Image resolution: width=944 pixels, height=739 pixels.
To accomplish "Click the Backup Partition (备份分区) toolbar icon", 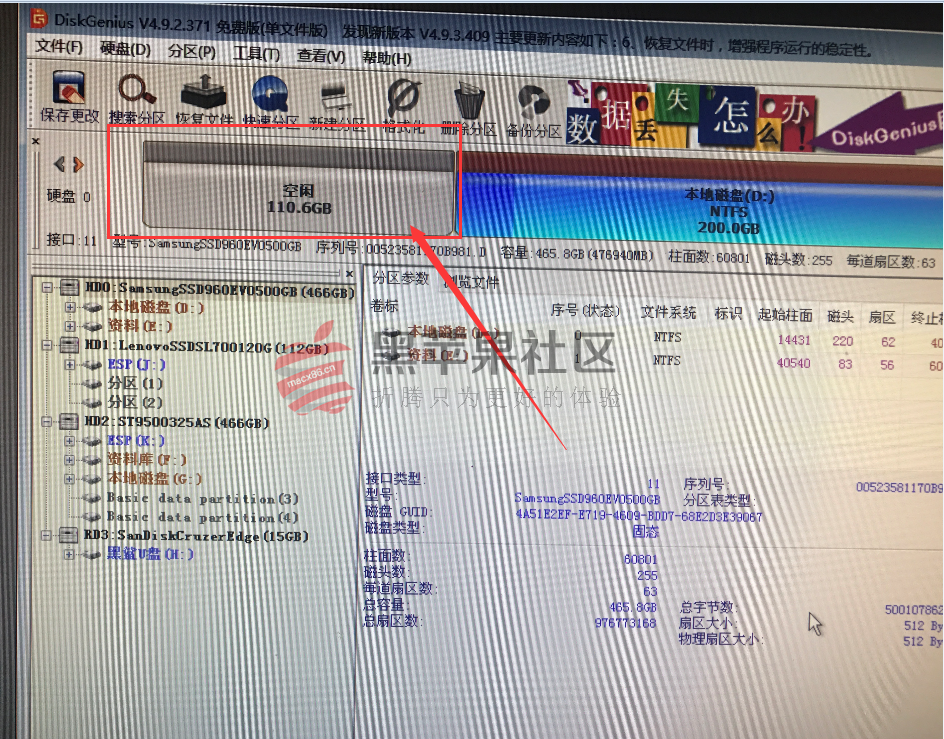I will pos(534,103).
